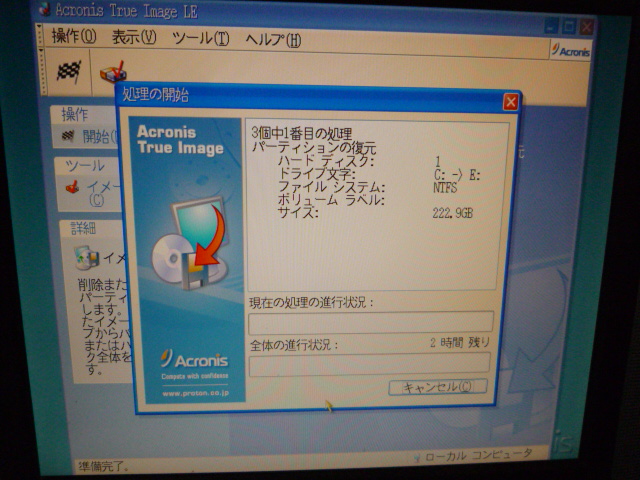This screenshot has width=640, height=480.
Task: Click the 詳細 sidebar panel header
Action: 91,228
